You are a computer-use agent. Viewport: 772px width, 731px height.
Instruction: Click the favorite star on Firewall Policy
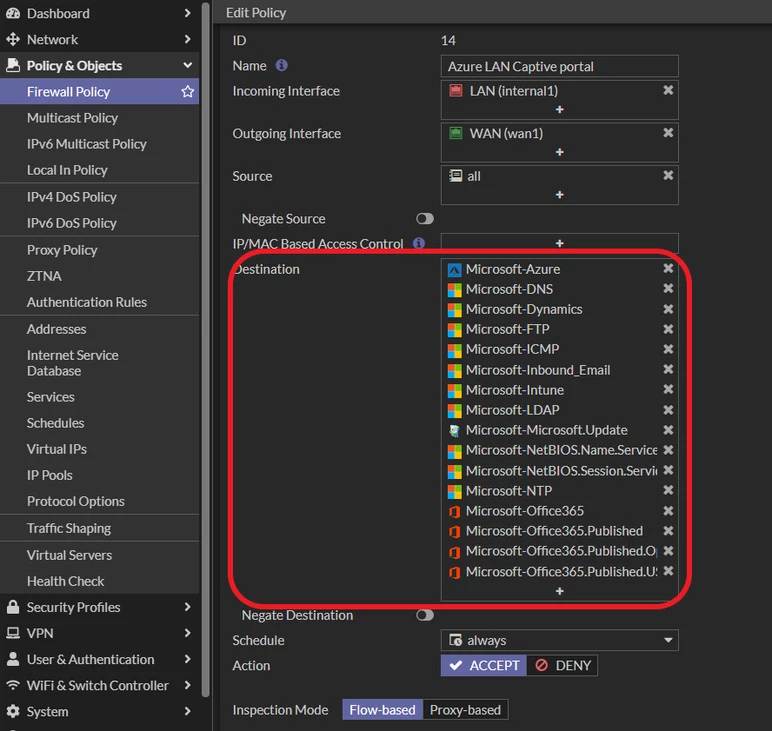tap(188, 92)
